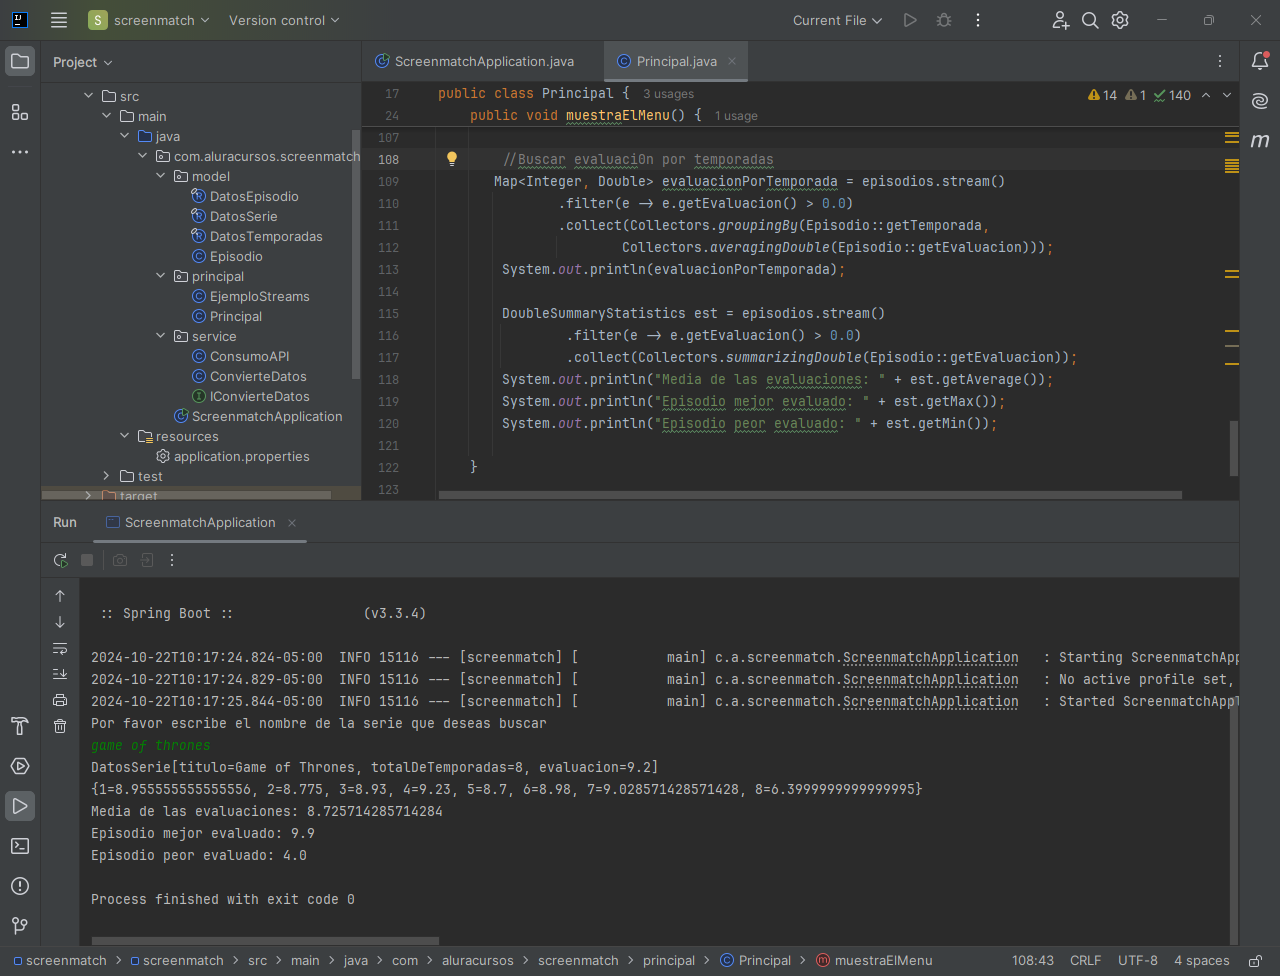Viewport: 1280px width, 976px height.
Task: Rerun ScreenmatchApplication in Run panel
Action: (x=60, y=560)
